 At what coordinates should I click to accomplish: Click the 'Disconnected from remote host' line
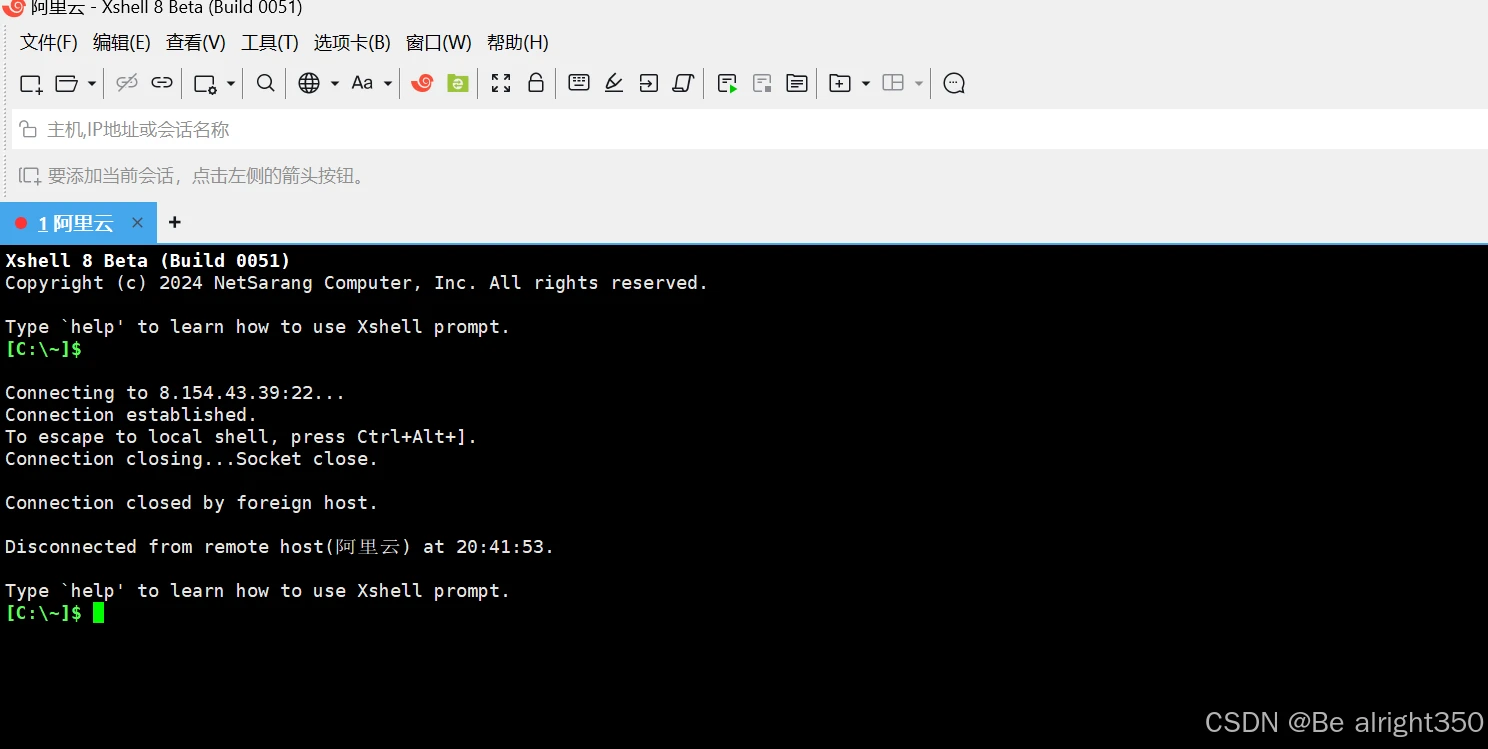tap(279, 547)
